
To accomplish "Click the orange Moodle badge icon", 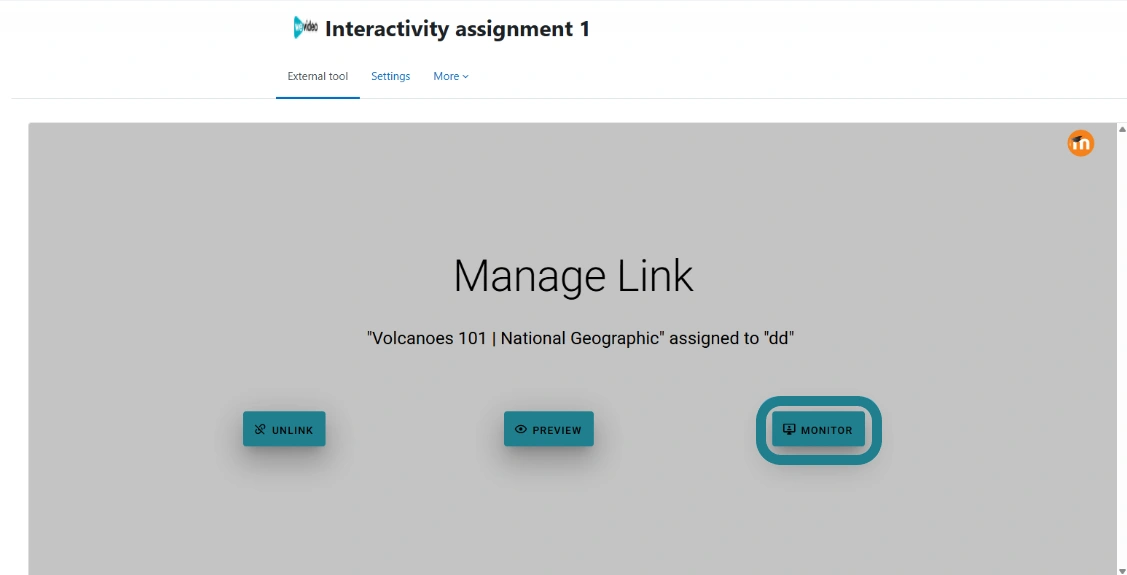I will point(1080,143).
